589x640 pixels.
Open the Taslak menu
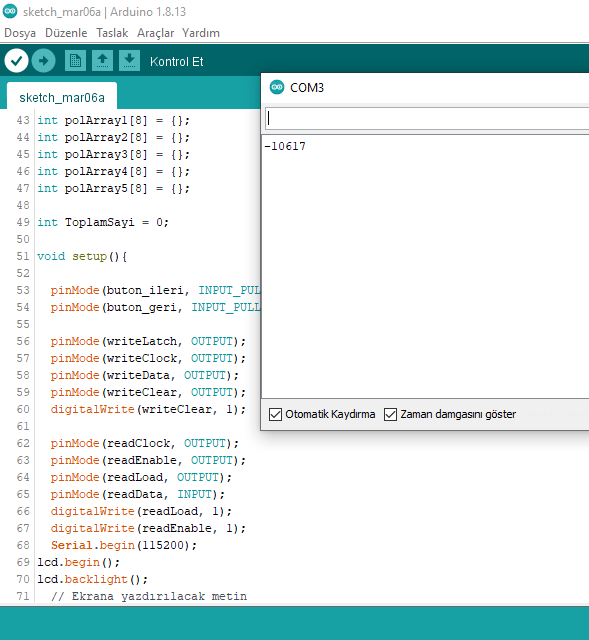pos(112,33)
